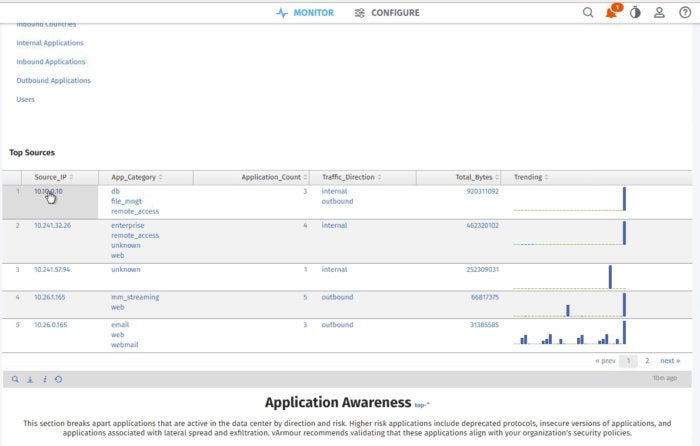Open the notifications bell with badge
Viewport: 700px width, 446px height.
coord(612,12)
